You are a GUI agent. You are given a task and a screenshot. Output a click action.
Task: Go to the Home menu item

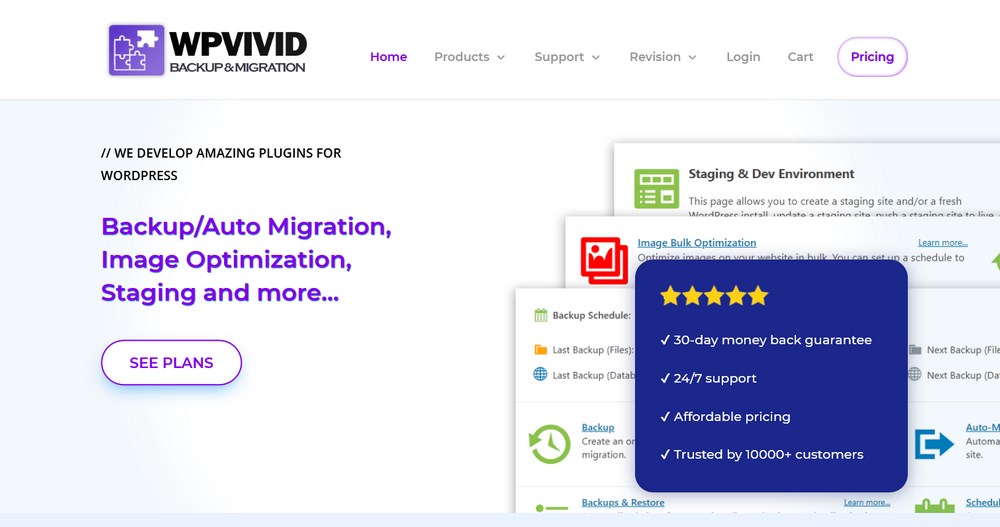(x=388, y=57)
